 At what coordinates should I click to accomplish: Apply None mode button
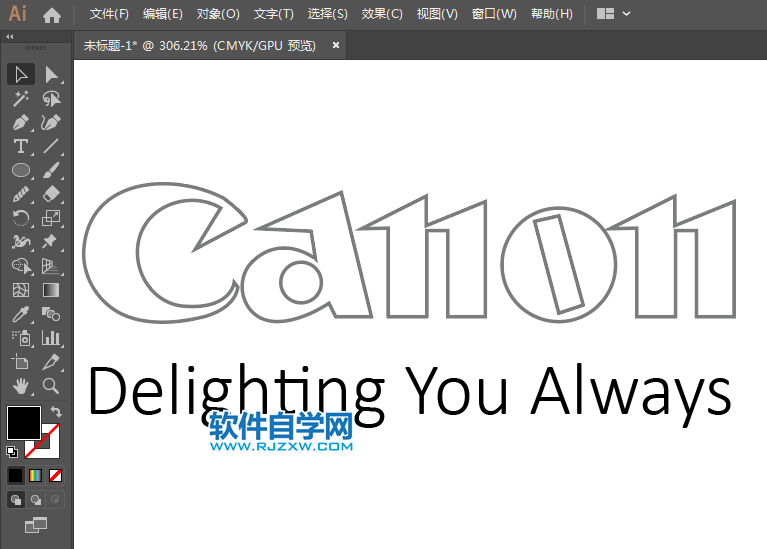(x=55, y=475)
